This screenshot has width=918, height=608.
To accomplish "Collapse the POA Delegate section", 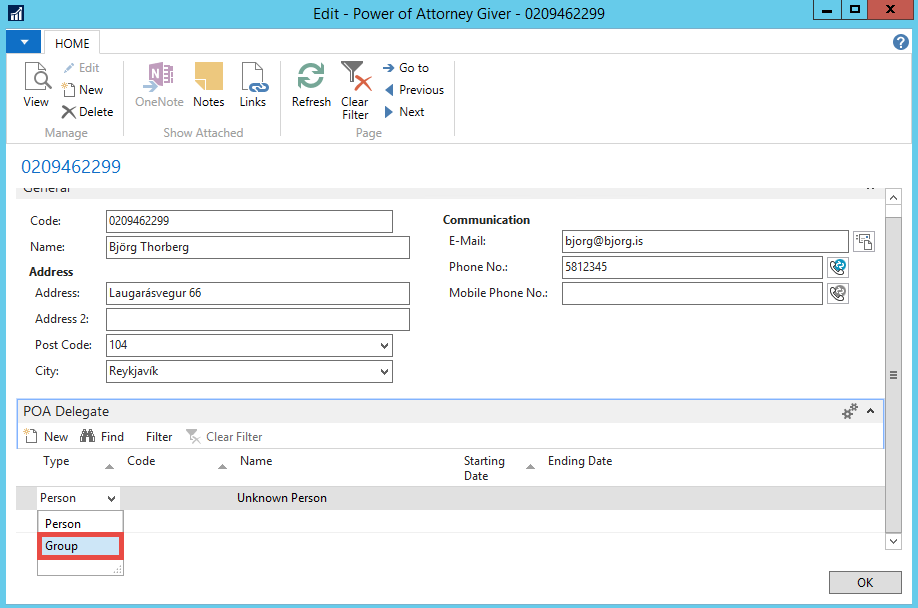I will (870, 411).
